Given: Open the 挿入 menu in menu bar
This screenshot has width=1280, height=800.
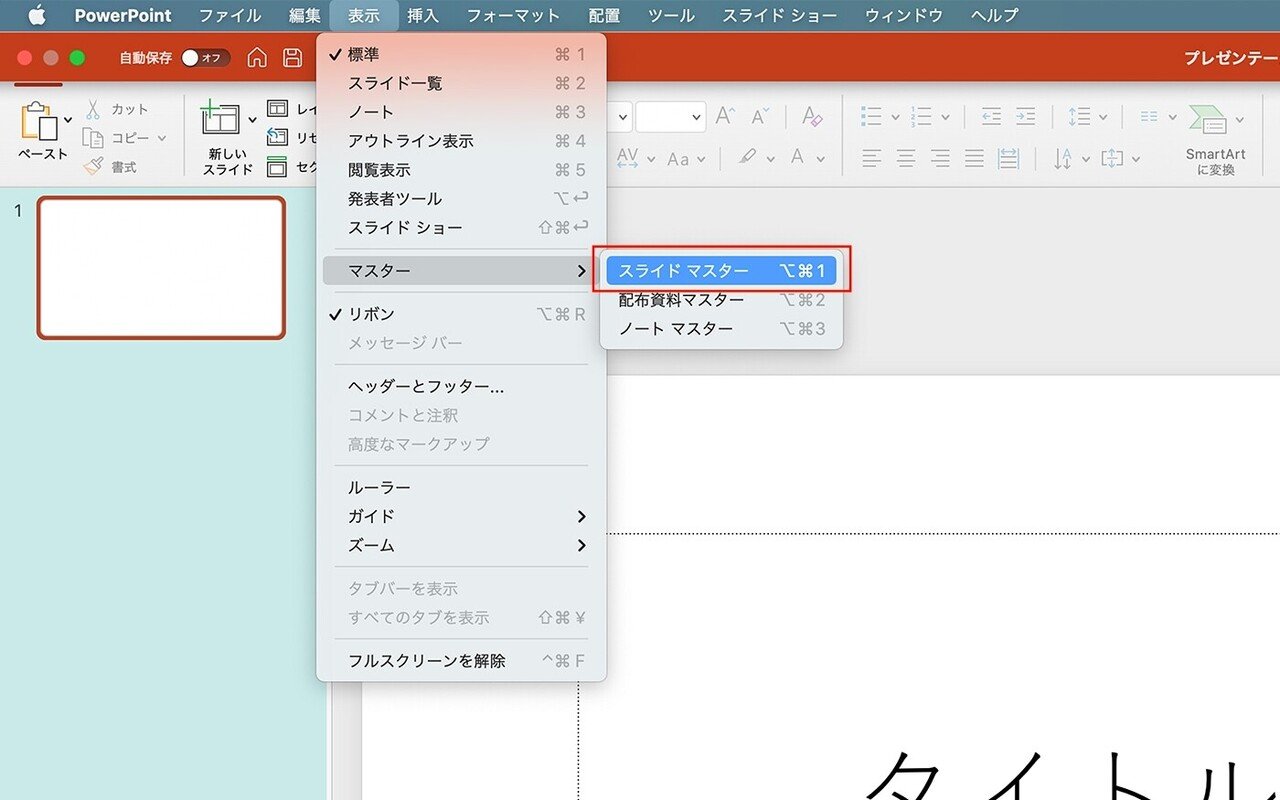Looking at the screenshot, I should pos(423,15).
